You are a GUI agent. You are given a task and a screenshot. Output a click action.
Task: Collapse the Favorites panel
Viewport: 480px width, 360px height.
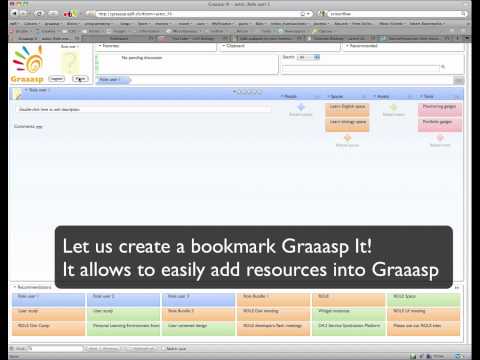pyautogui.click(x=100, y=46)
